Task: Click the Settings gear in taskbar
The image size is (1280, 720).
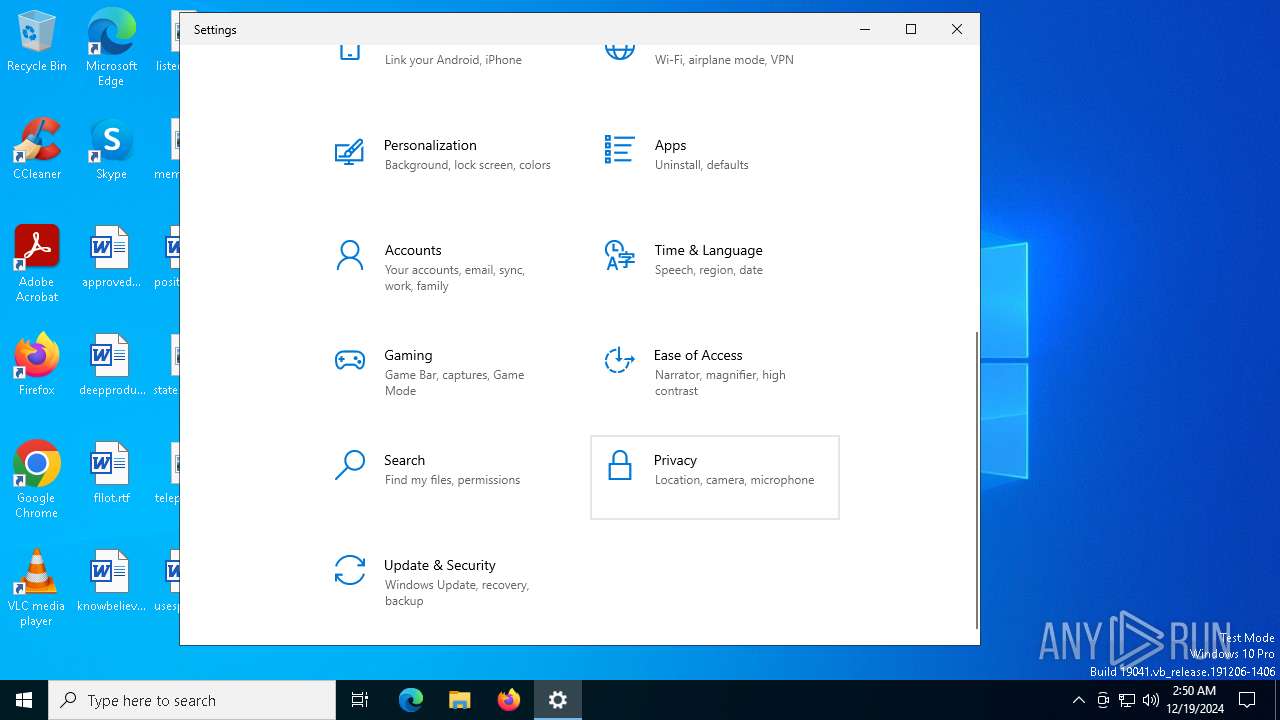Action: (558, 700)
